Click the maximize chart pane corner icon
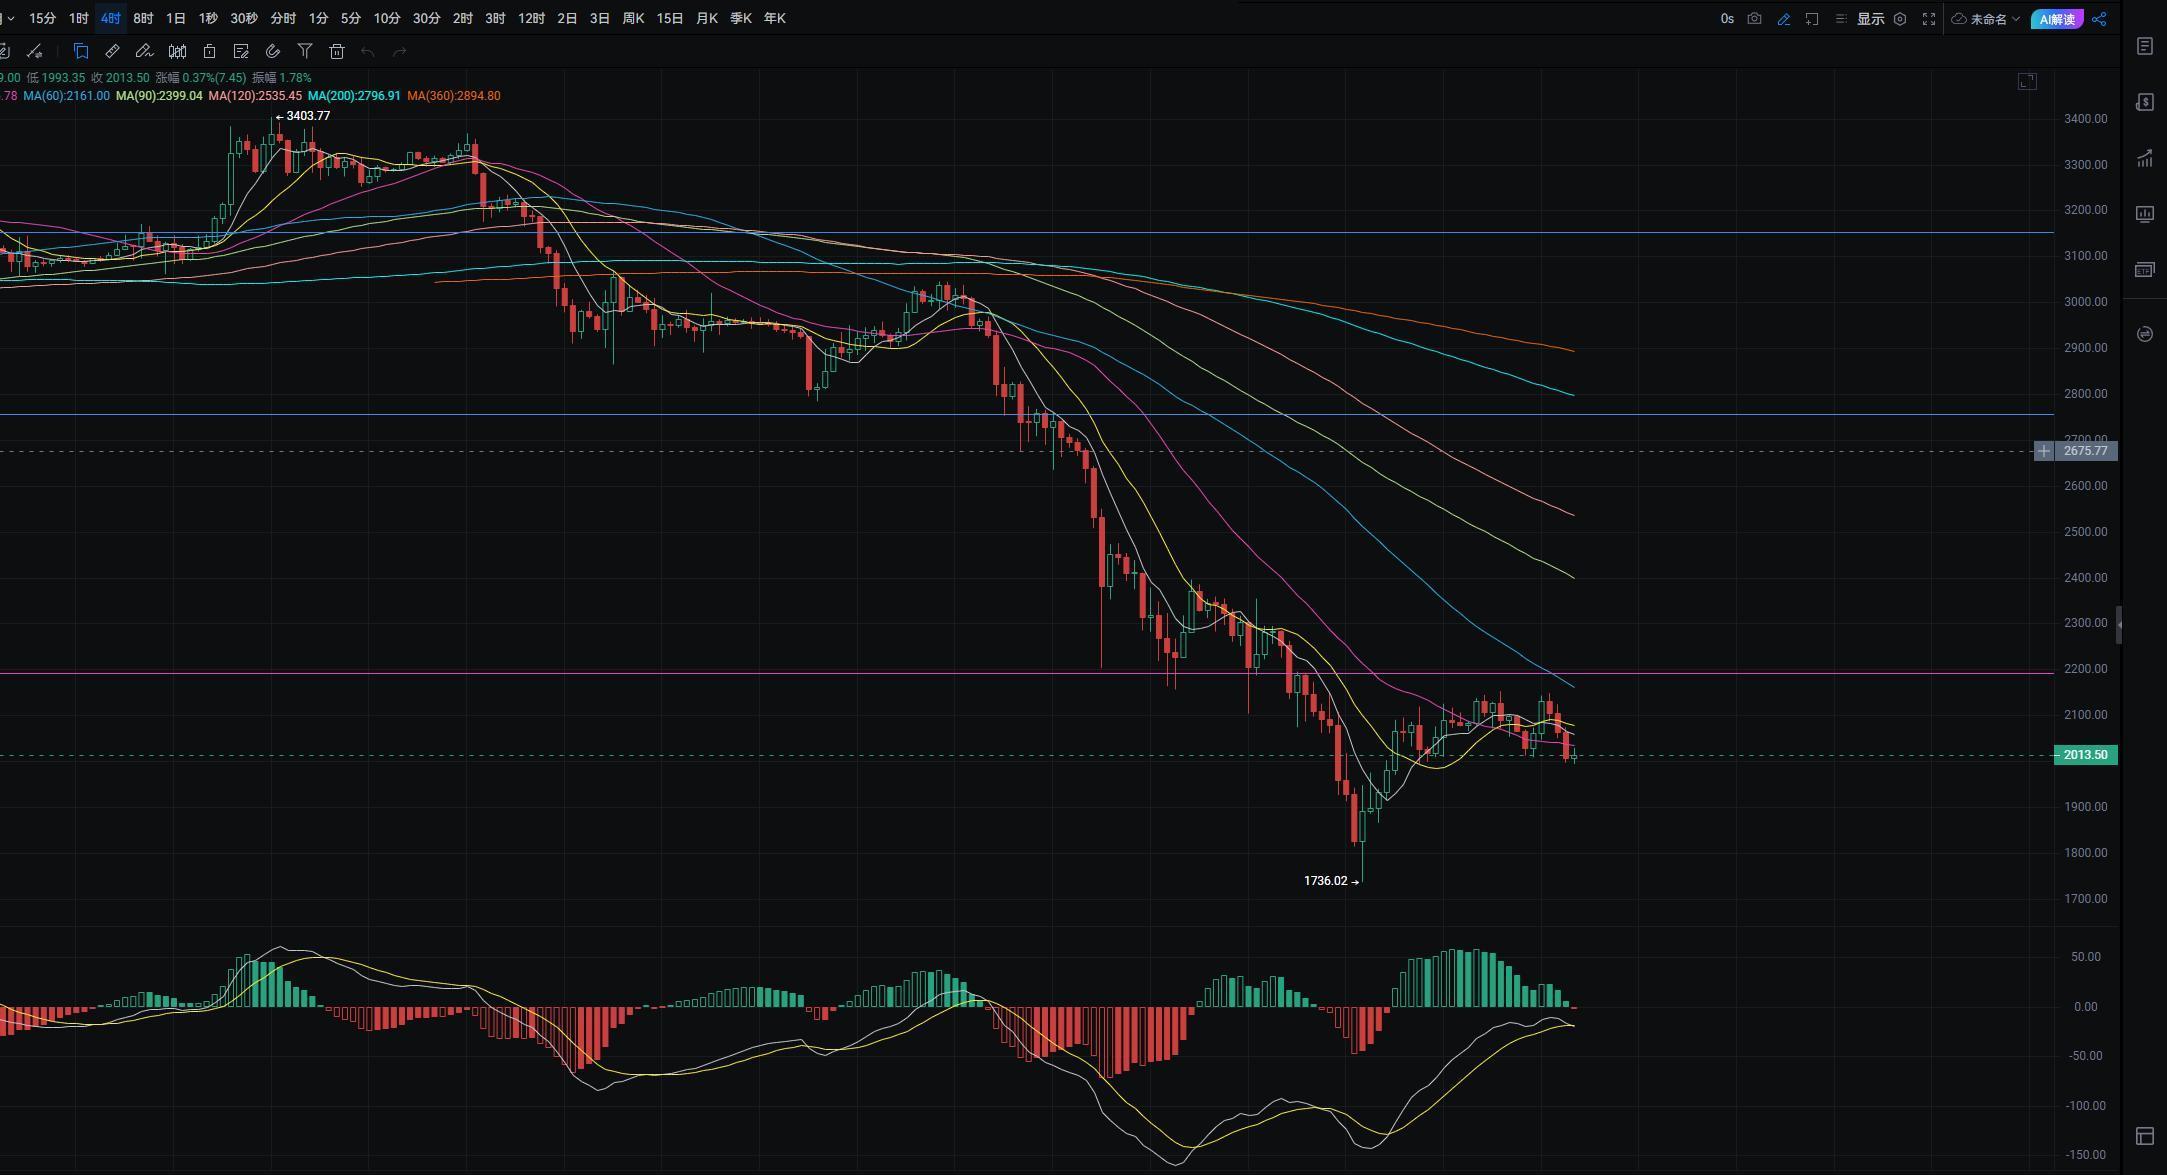This screenshot has height=1175, width=2167. coord(2027,82)
